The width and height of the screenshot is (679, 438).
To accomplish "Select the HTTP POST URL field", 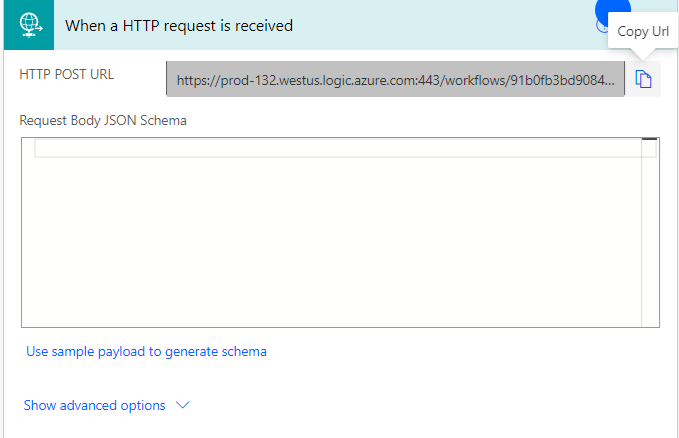I will tap(395, 79).
